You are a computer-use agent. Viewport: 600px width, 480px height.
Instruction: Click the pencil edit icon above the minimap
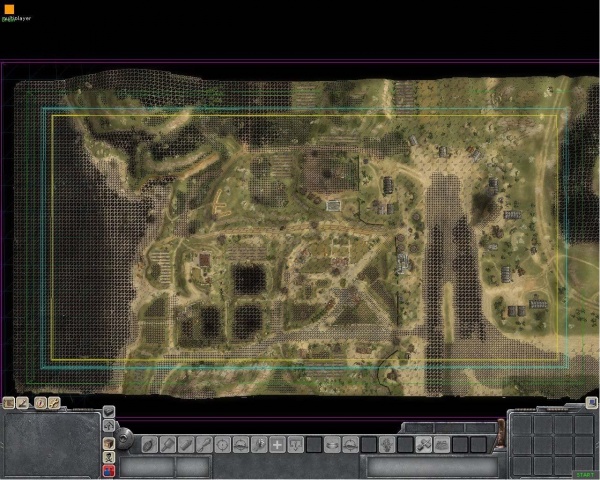pyautogui.click(x=23, y=403)
